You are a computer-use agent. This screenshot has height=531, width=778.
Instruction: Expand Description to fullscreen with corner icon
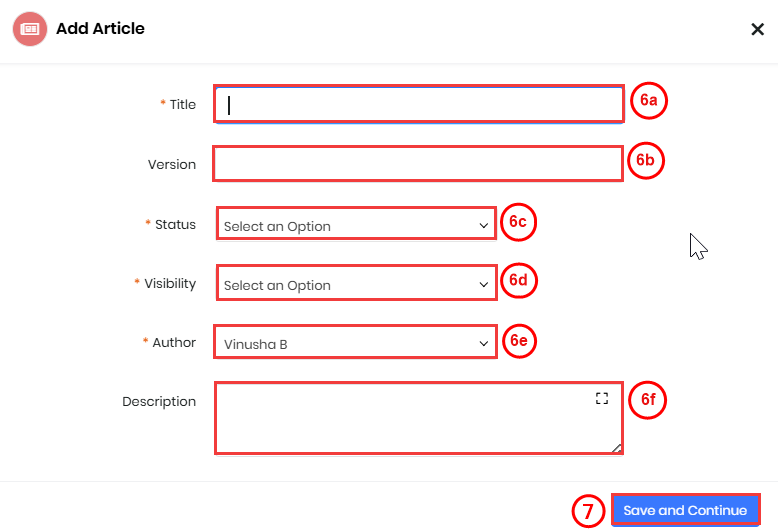point(602,398)
